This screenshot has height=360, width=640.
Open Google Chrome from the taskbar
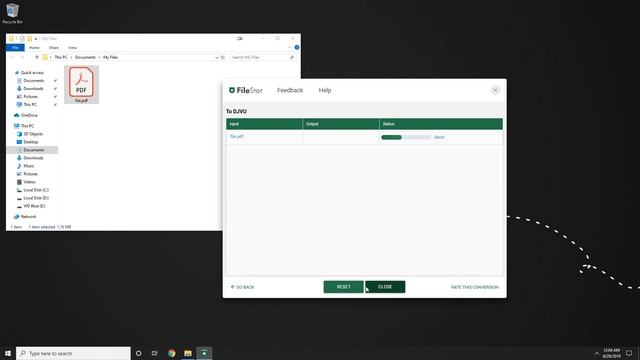(171, 353)
